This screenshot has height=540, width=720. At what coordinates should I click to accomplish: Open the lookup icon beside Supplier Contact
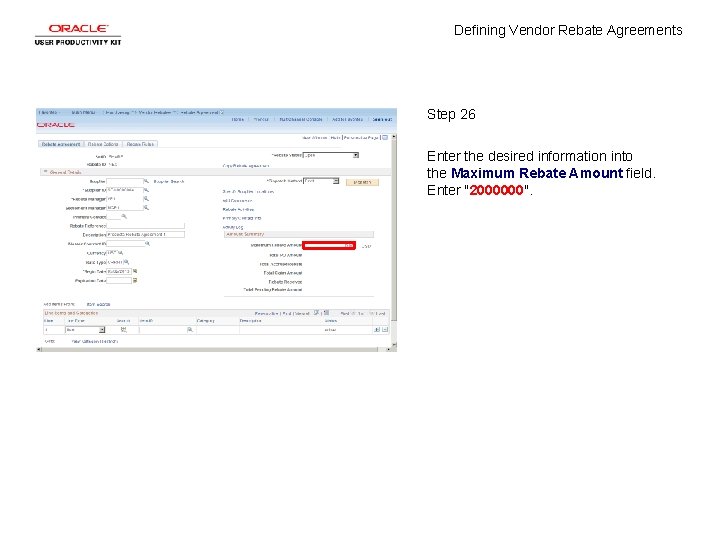(124, 216)
